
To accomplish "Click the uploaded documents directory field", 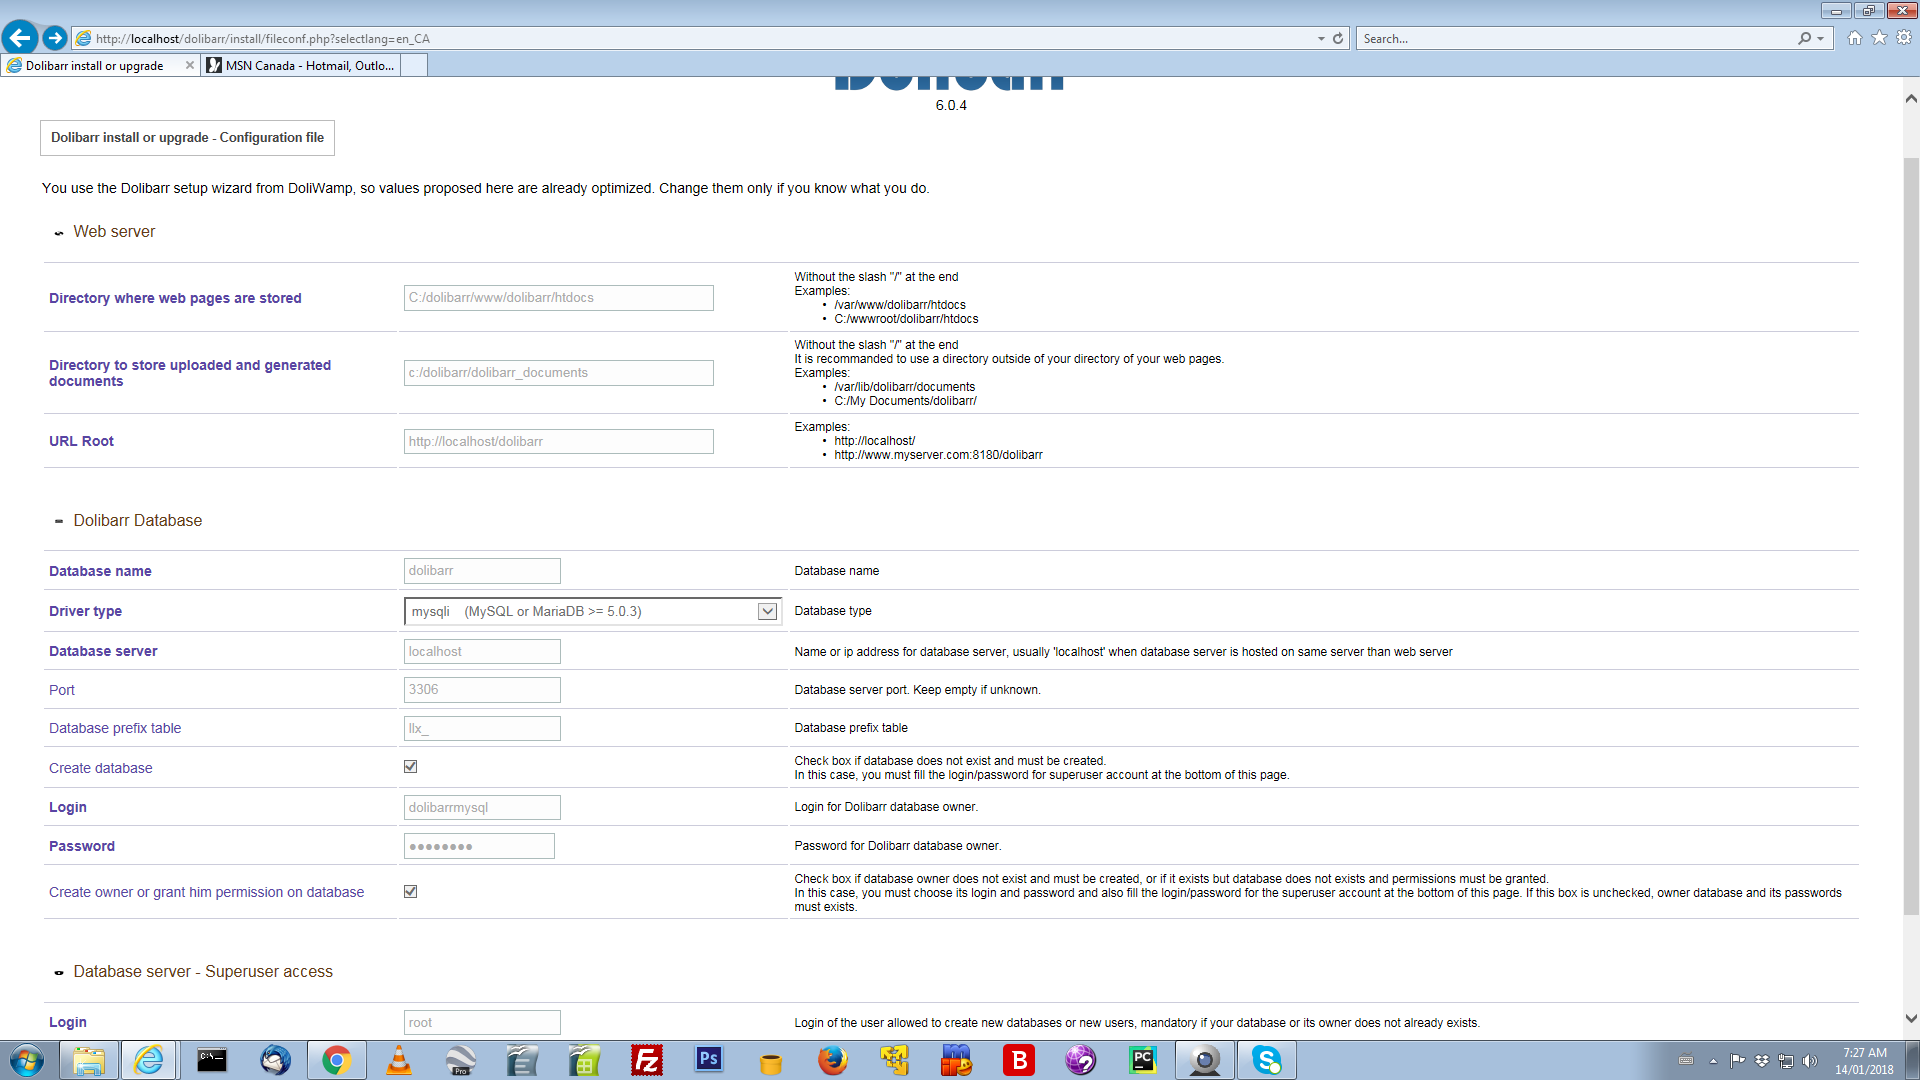I will pos(558,373).
